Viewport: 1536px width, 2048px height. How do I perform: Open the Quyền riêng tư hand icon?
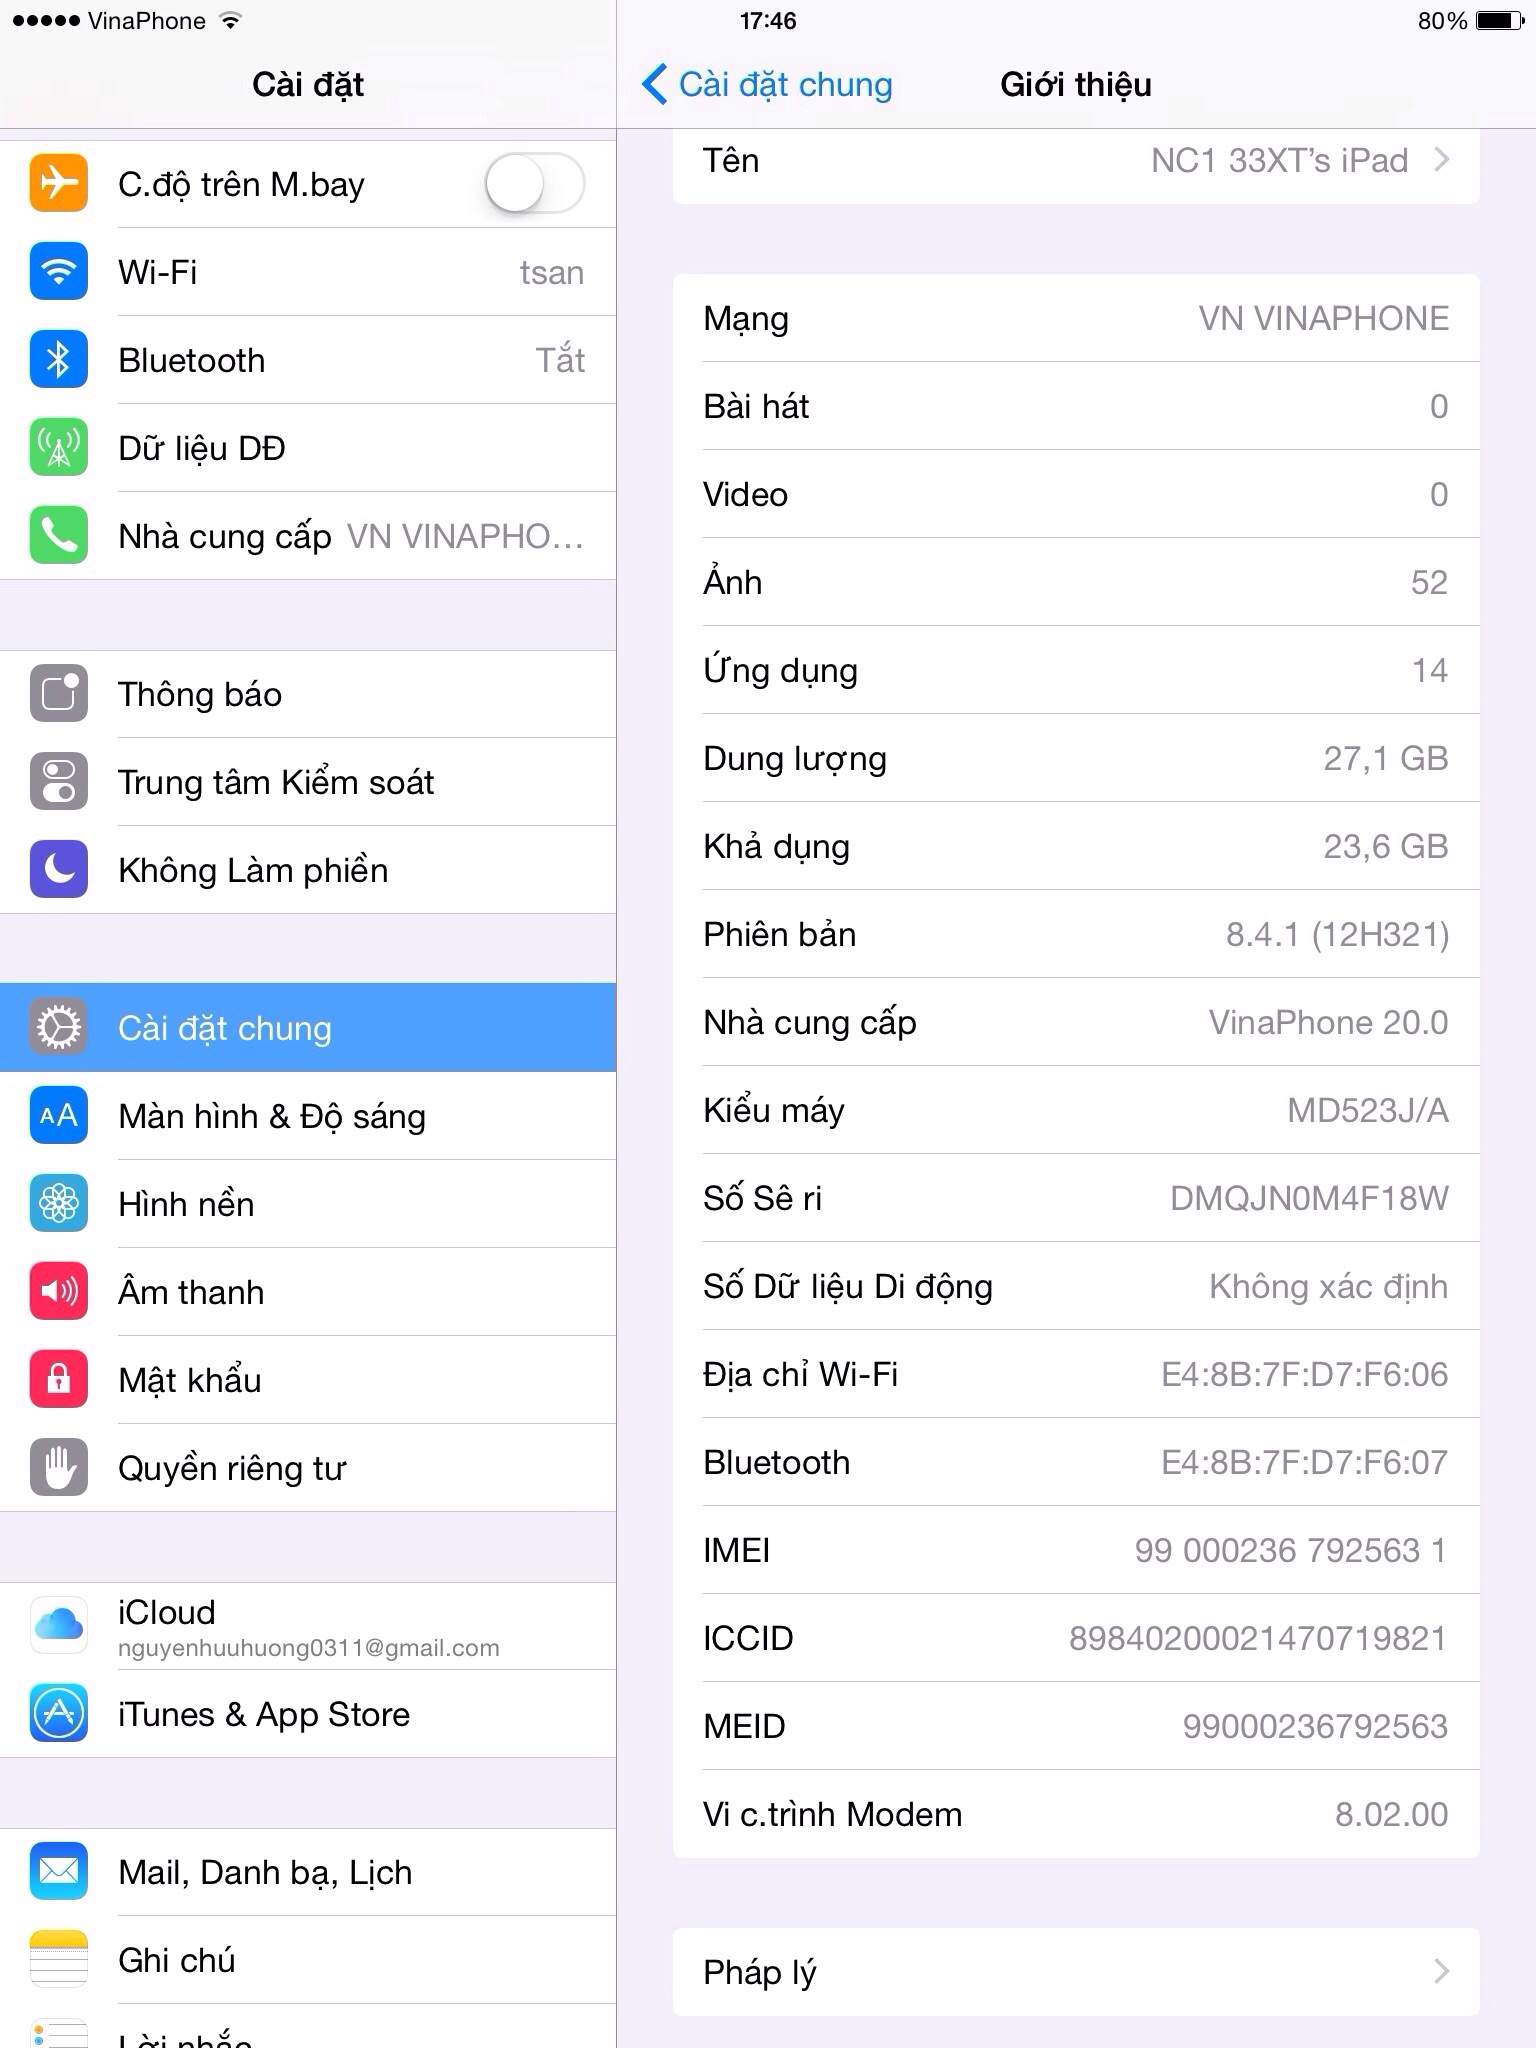(59, 1468)
